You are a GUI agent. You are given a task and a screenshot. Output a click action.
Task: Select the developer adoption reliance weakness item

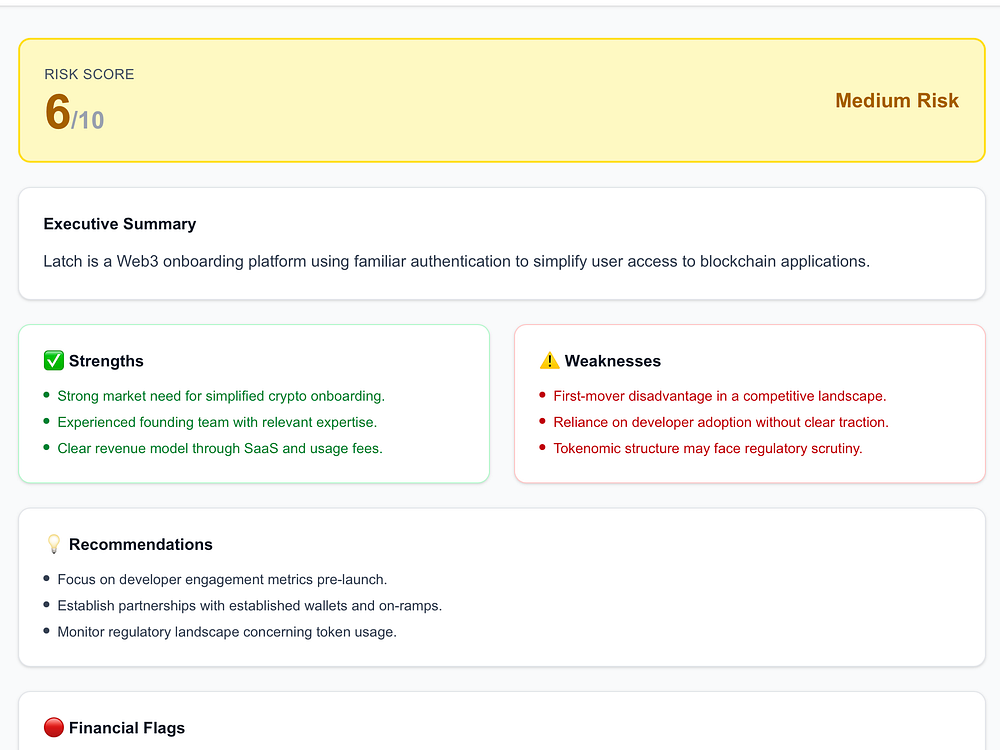(x=721, y=422)
